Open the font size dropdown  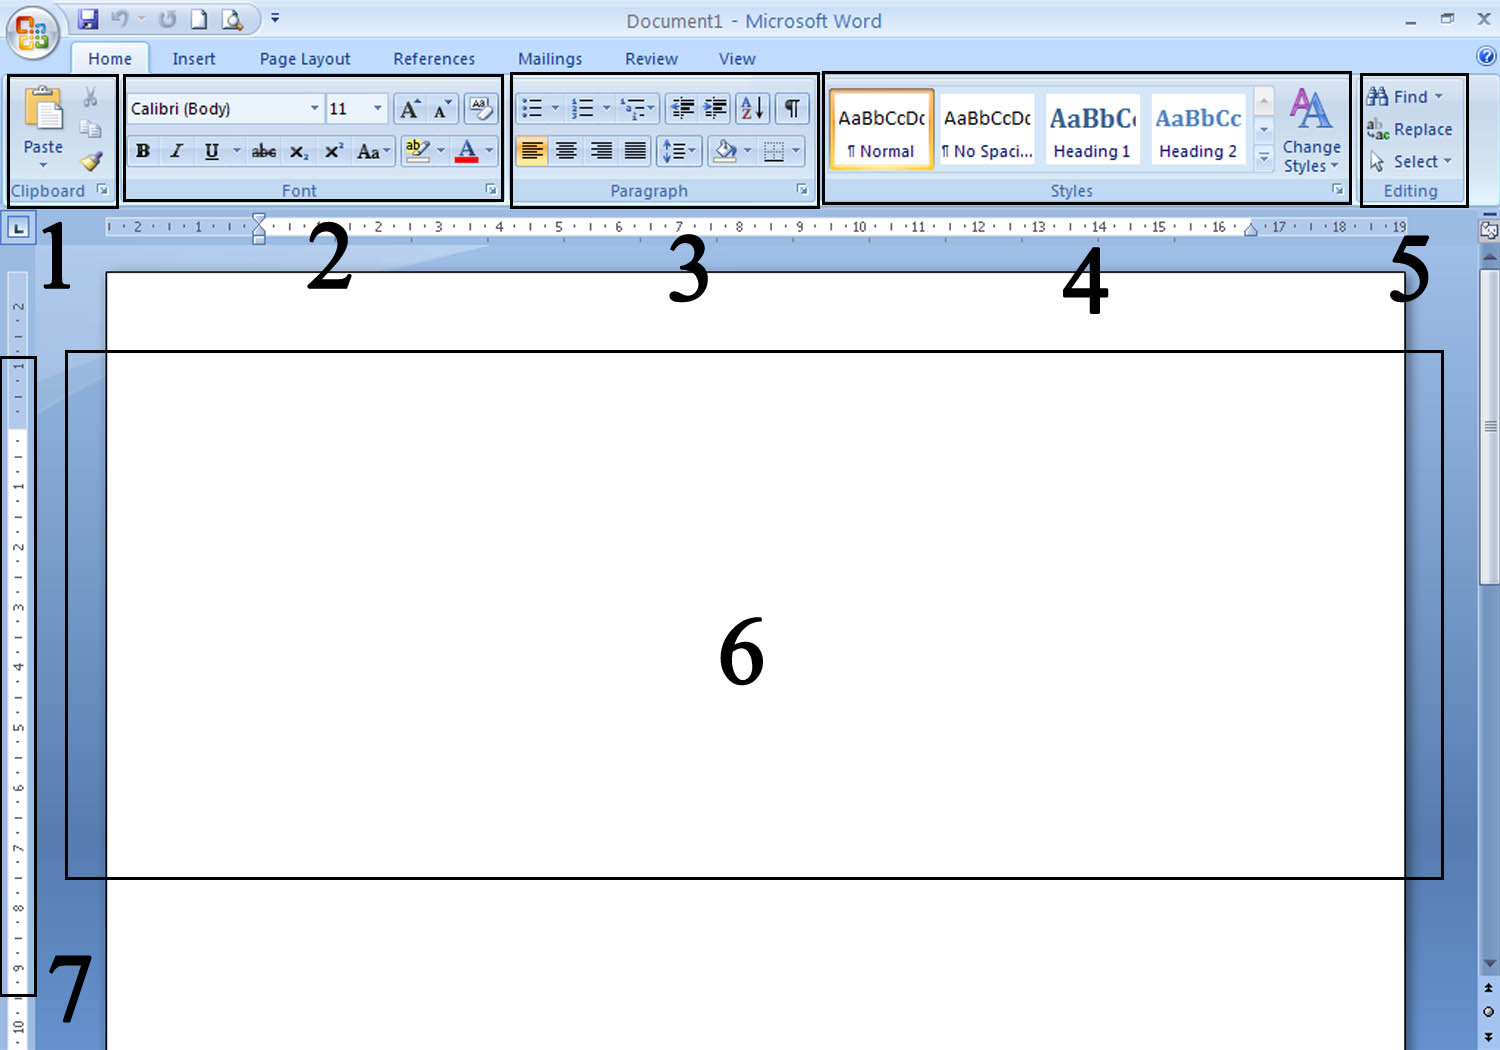[377, 108]
